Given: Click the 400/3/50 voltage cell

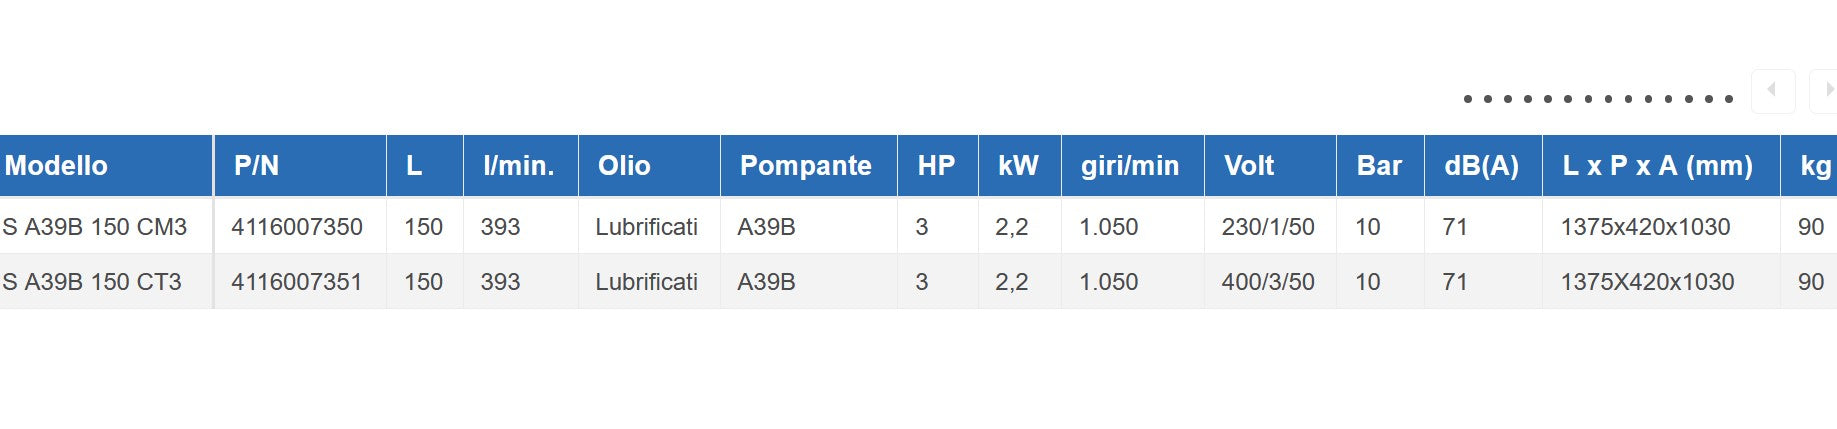Looking at the screenshot, I should (1267, 282).
